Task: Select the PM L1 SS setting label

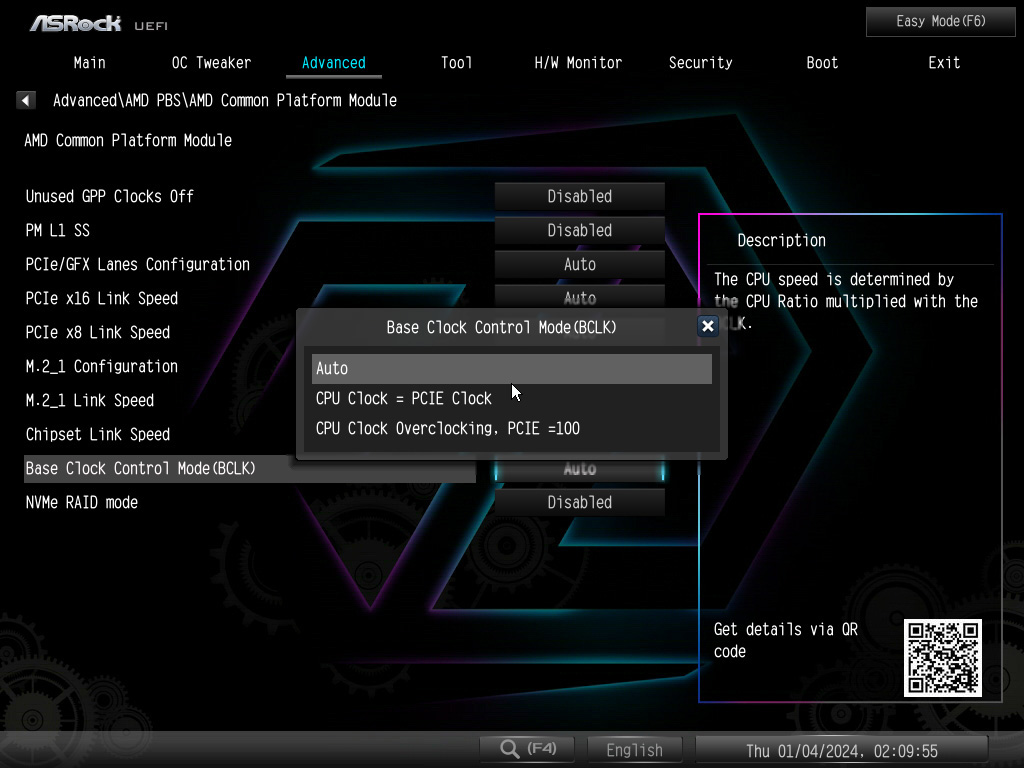Action: (x=57, y=231)
